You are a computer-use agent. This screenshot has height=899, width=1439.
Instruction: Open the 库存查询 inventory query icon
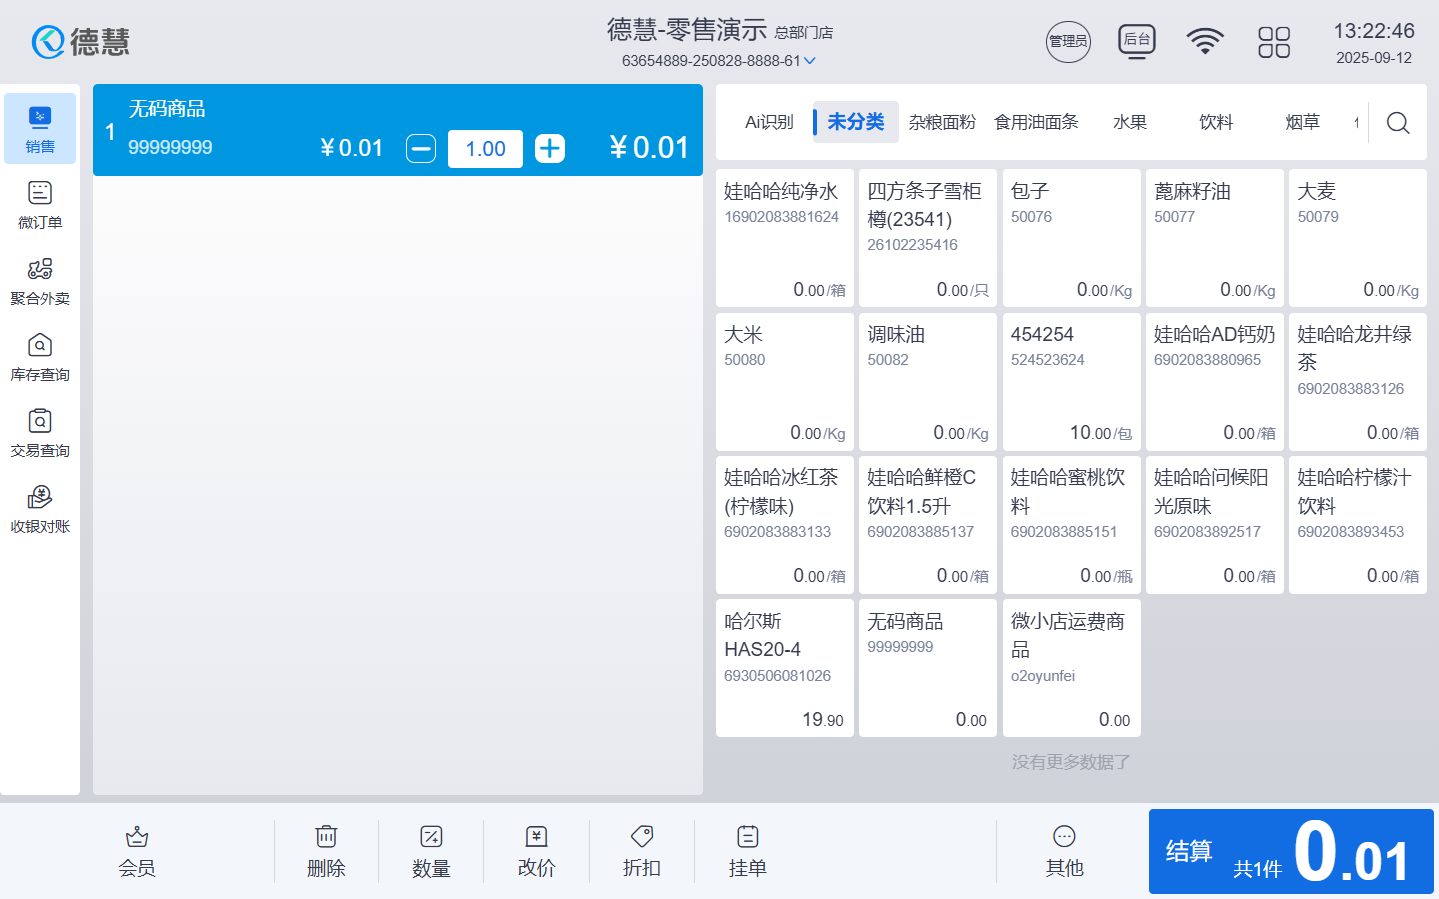(40, 357)
